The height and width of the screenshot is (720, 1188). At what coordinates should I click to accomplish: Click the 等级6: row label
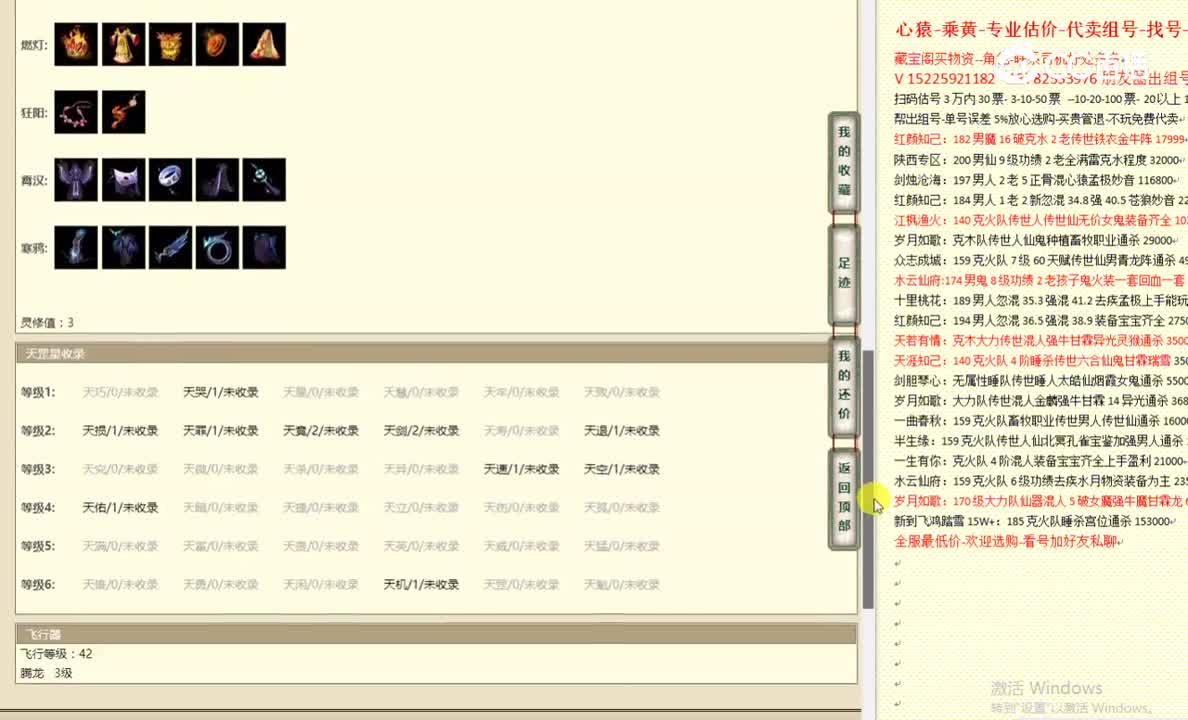pos(38,584)
